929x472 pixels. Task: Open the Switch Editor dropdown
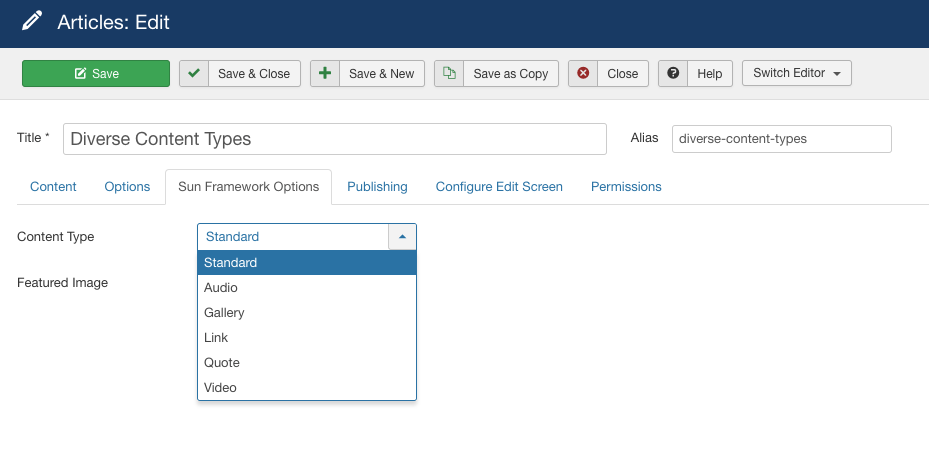click(796, 74)
